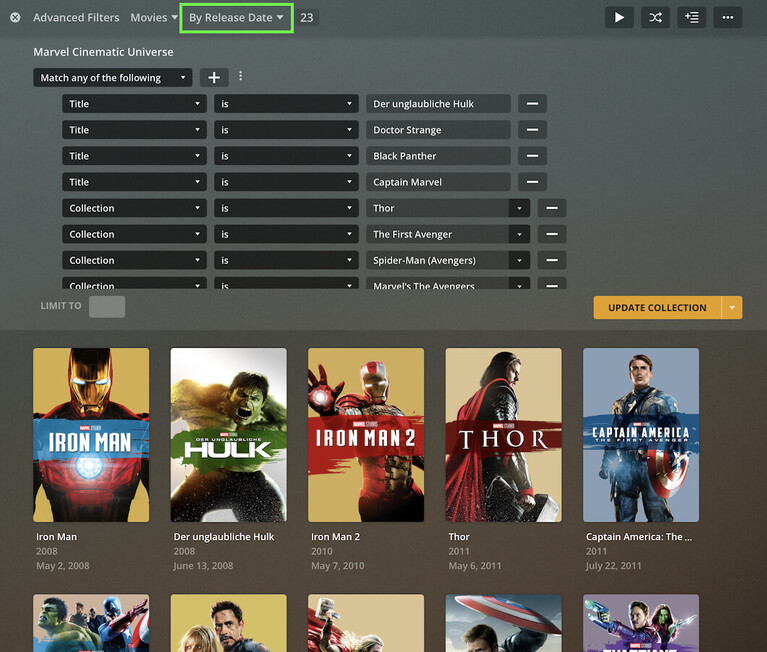Click the Update Collection button
The width and height of the screenshot is (767, 652).
[657, 308]
